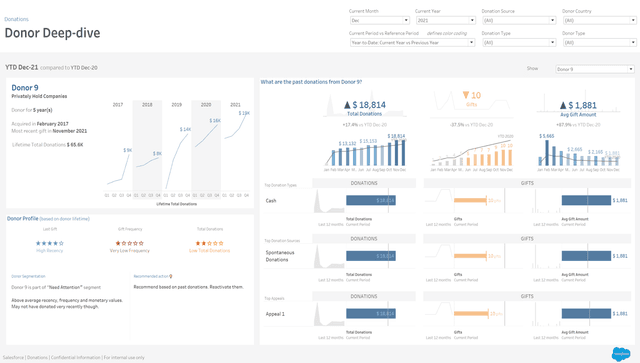
Task: Open the Show donor dropdown
Action: click(x=595, y=69)
